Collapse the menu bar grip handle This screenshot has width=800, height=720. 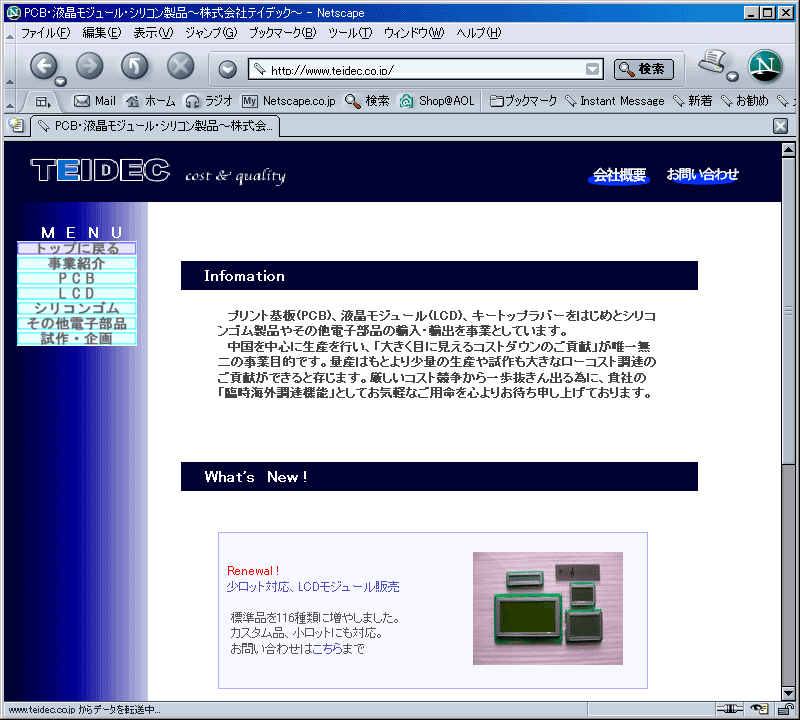pyautogui.click(x=10, y=34)
